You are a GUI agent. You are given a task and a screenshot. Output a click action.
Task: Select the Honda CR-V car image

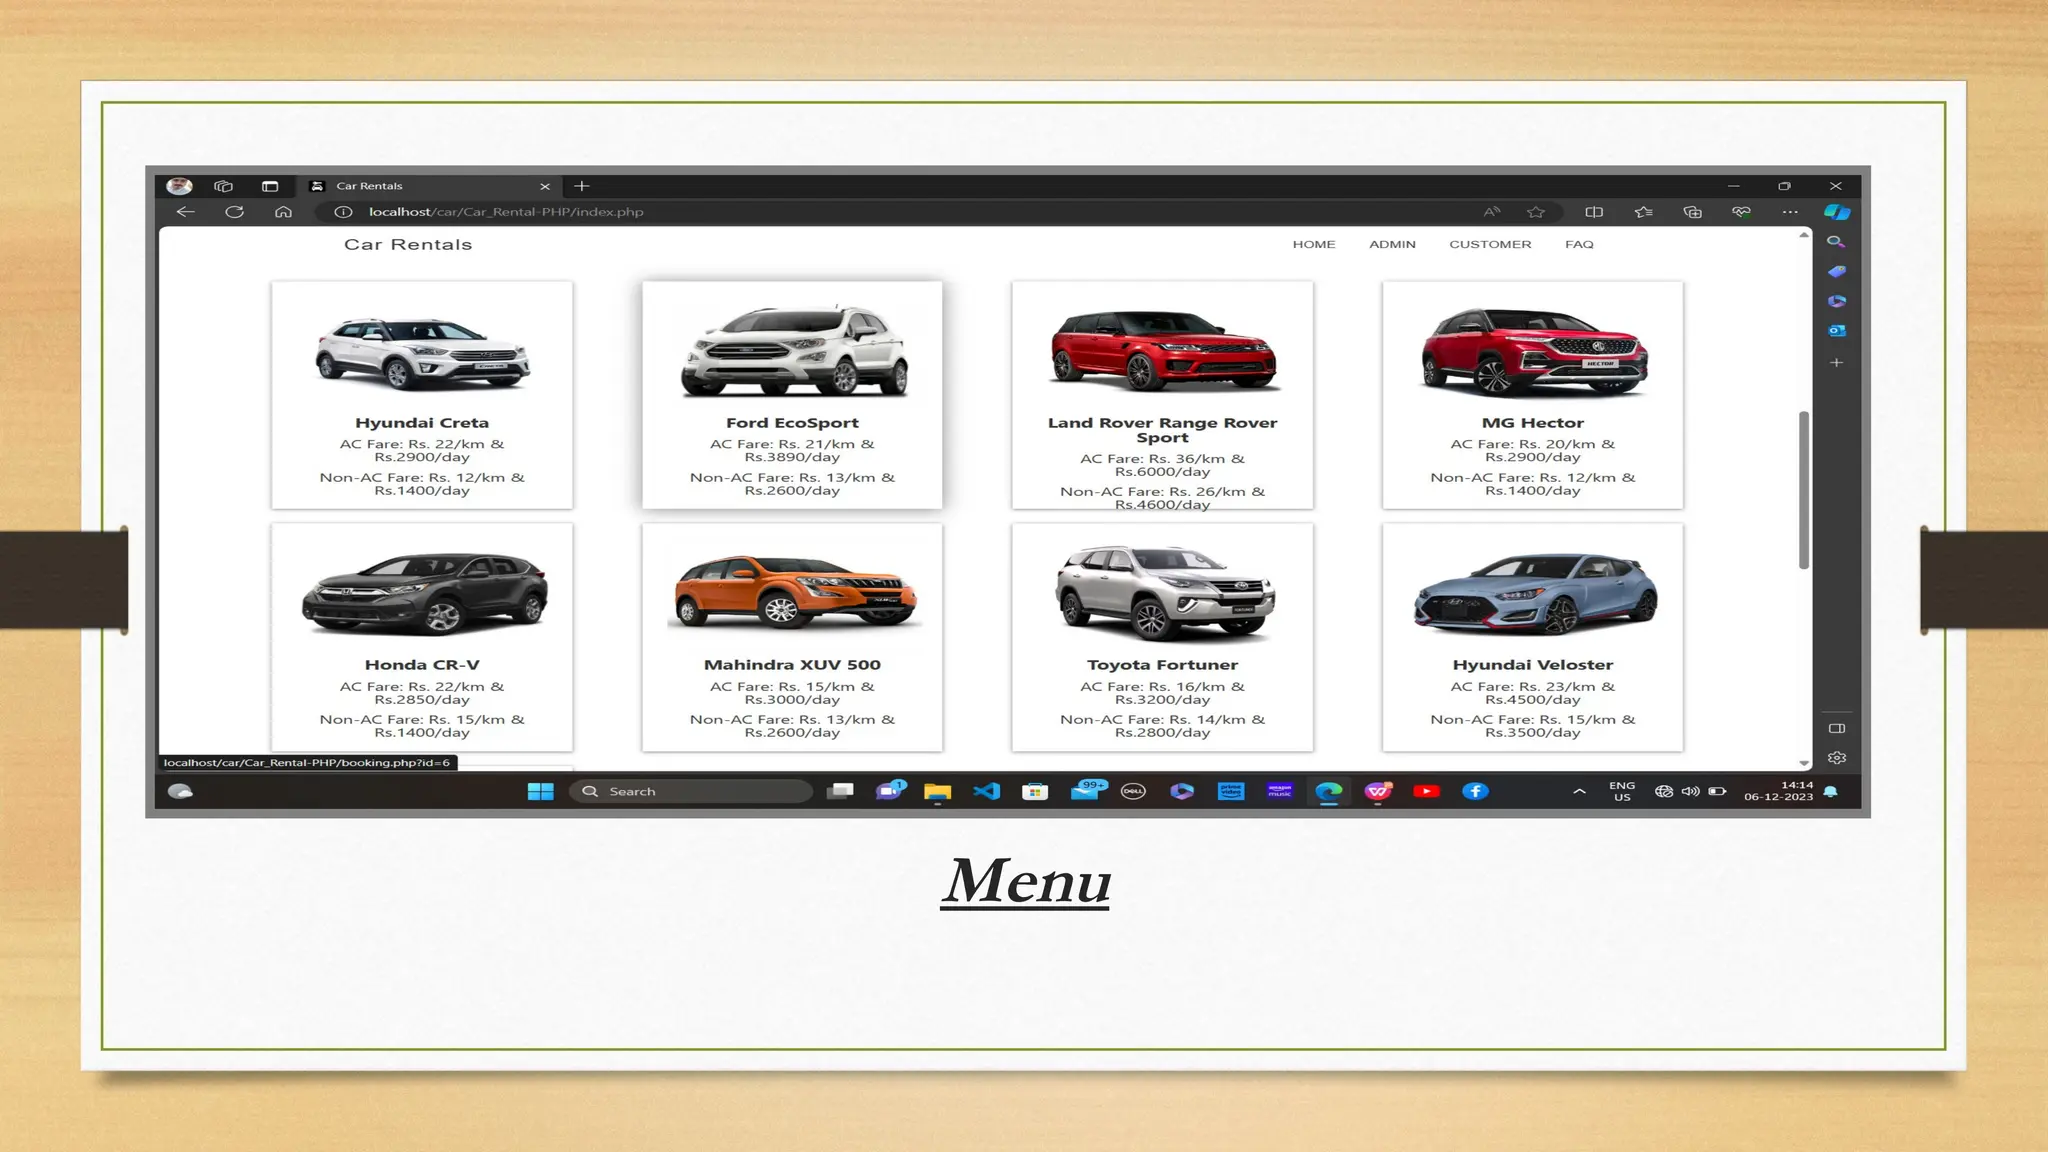[x=424, y=594]
